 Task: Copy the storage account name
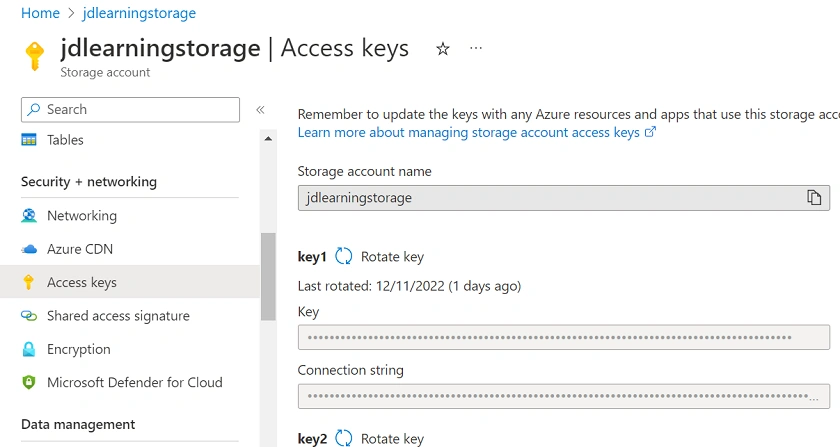point(814,198)
